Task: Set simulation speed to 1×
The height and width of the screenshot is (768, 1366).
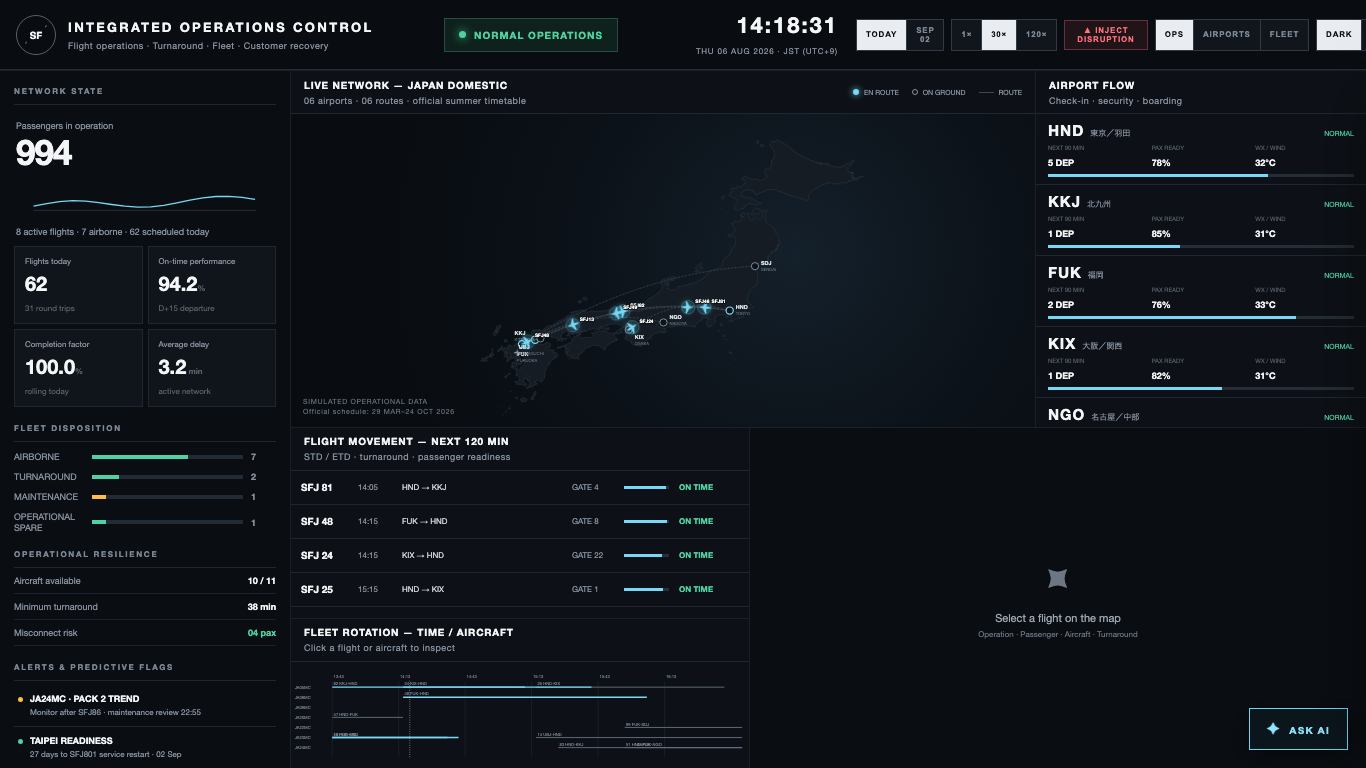Action: coord(966,35)
